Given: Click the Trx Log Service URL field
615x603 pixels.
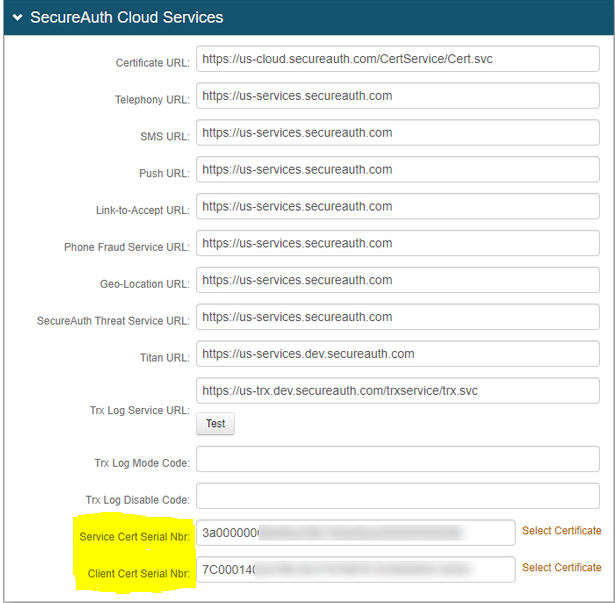Looking at the screenshot, I should pyautogui.click(x=398, y=391).
